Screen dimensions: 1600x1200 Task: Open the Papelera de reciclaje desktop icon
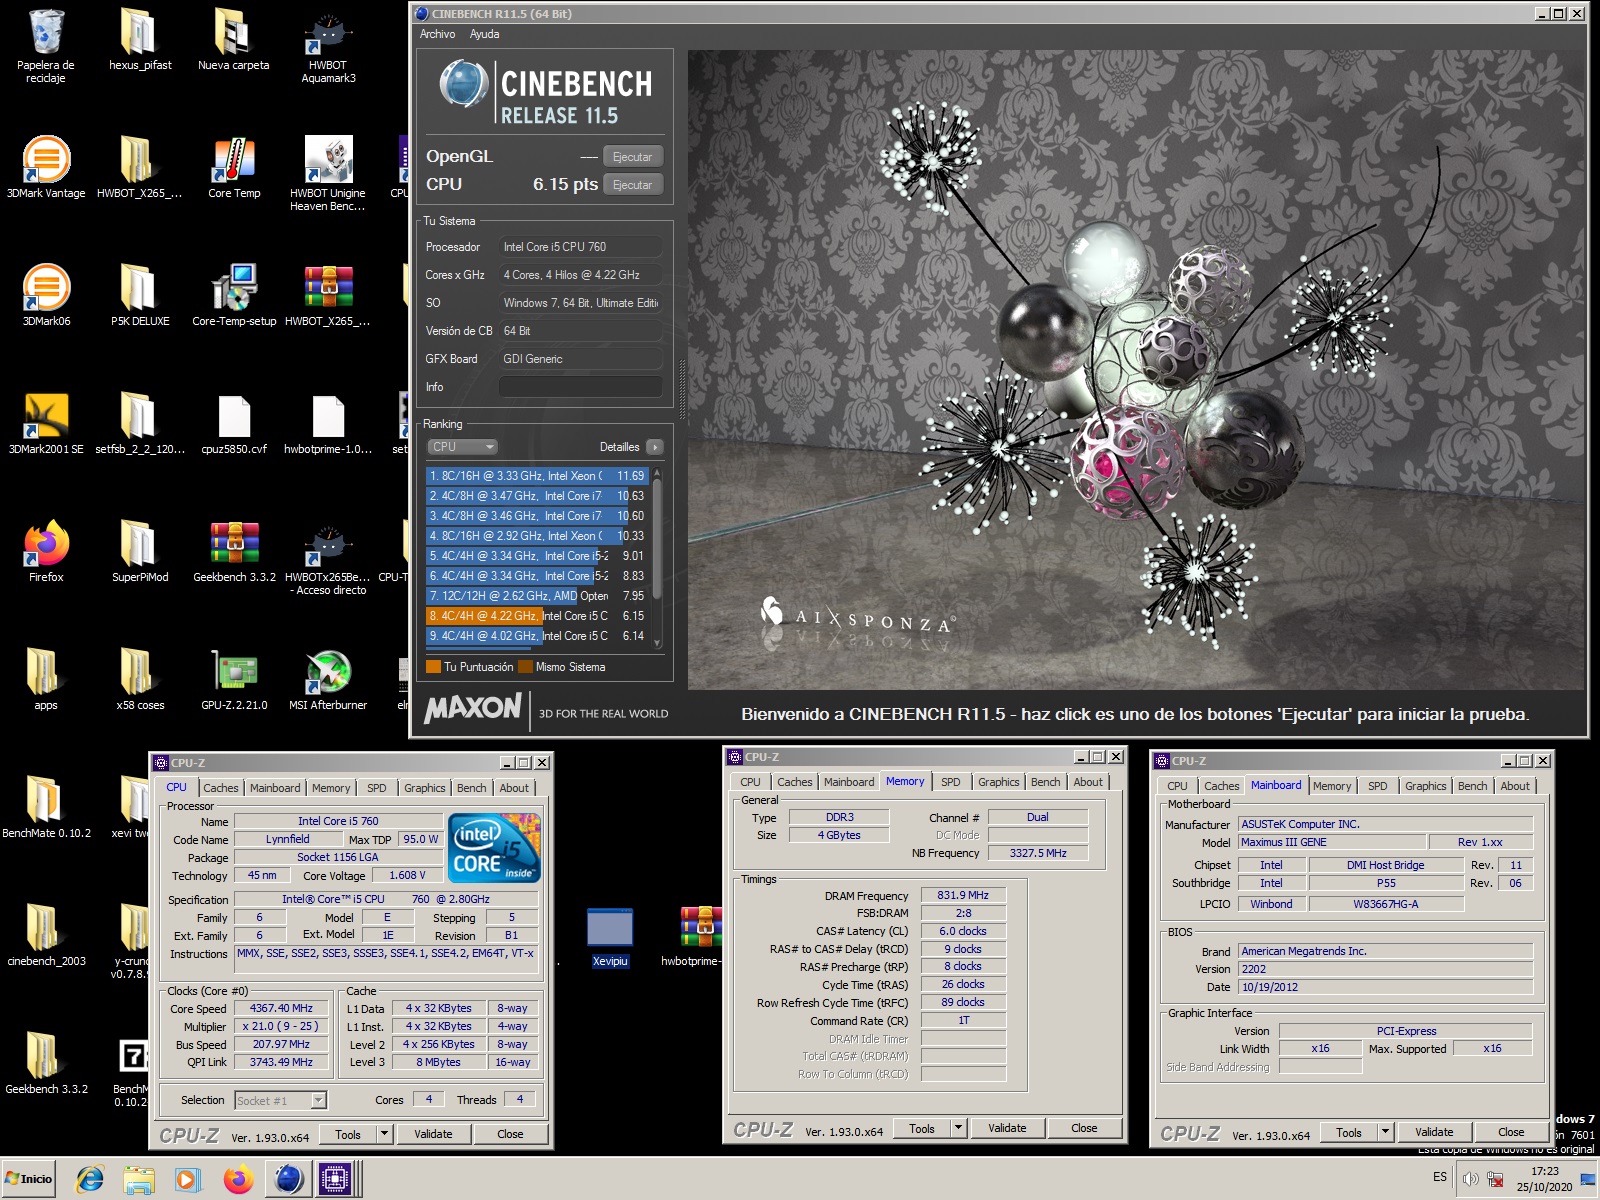tap(46, 45)
